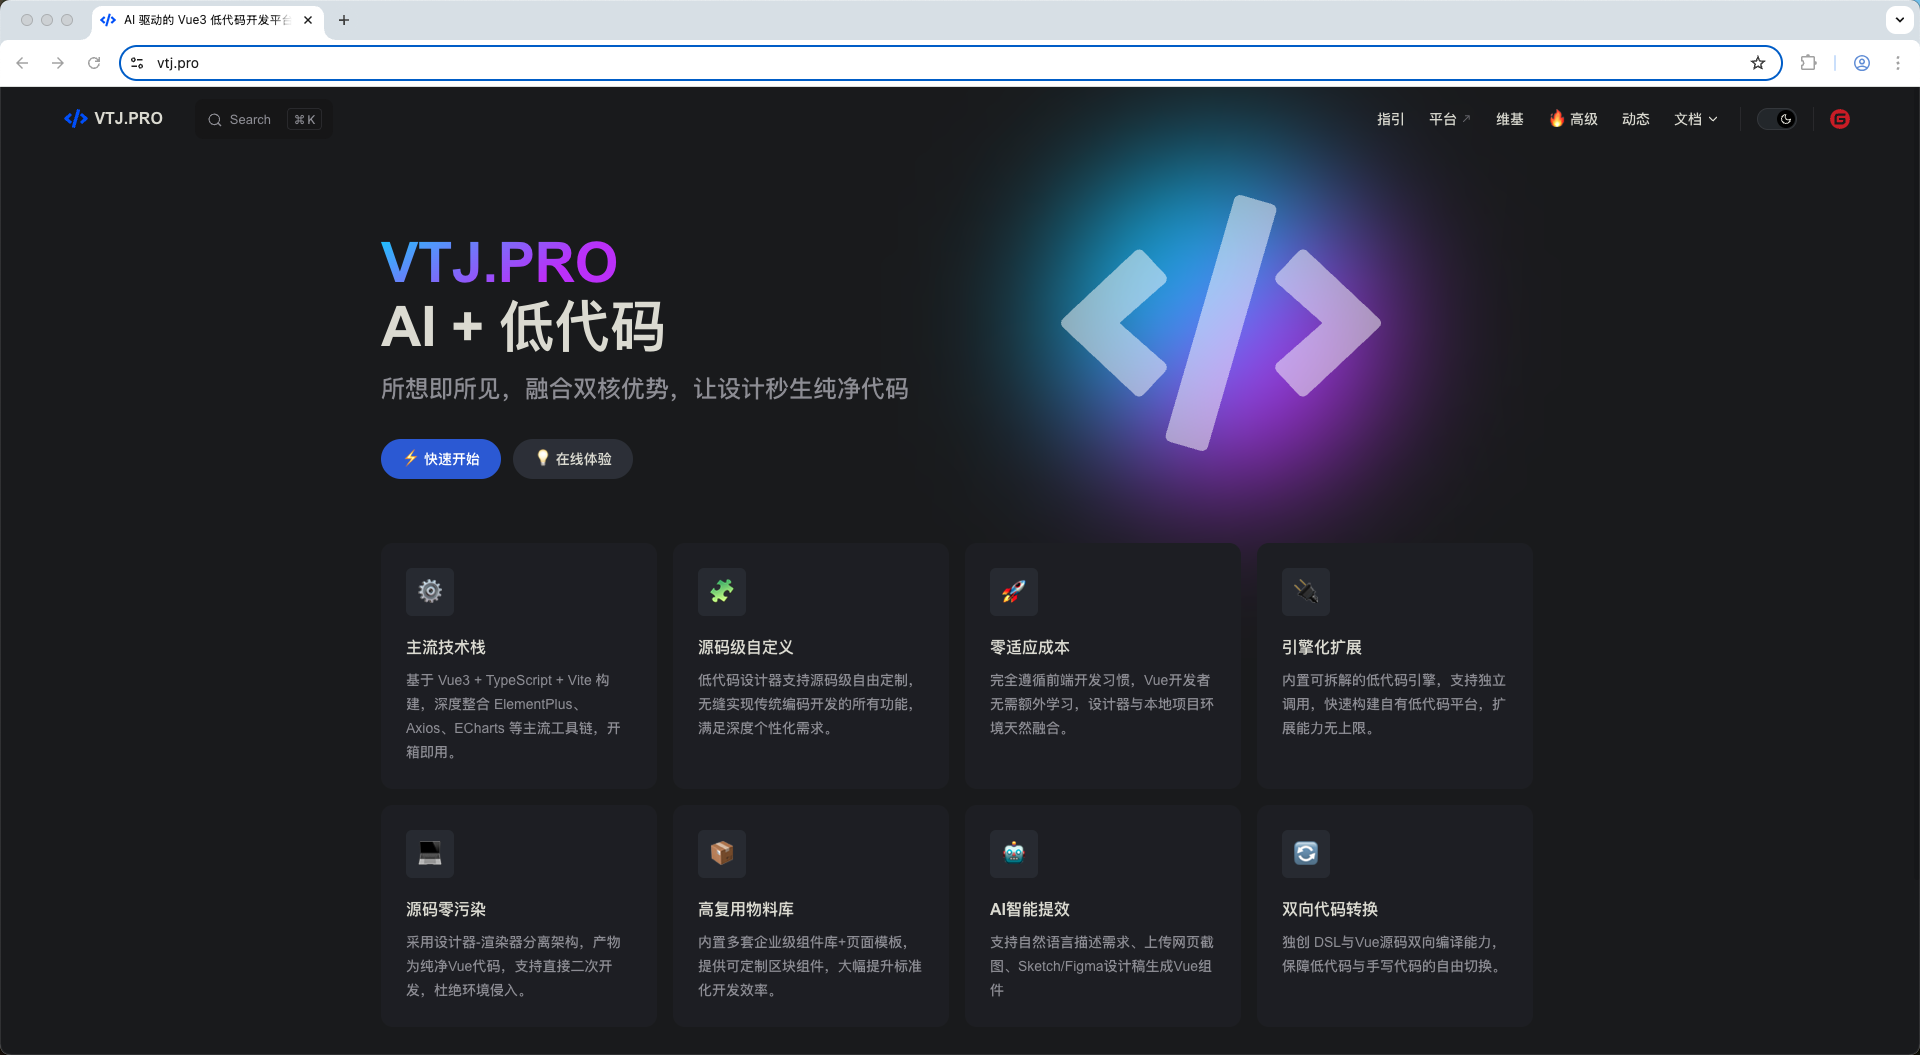Toggle the dark mode switch
Screen dimensions: 1920x1055
[1778, 118]
